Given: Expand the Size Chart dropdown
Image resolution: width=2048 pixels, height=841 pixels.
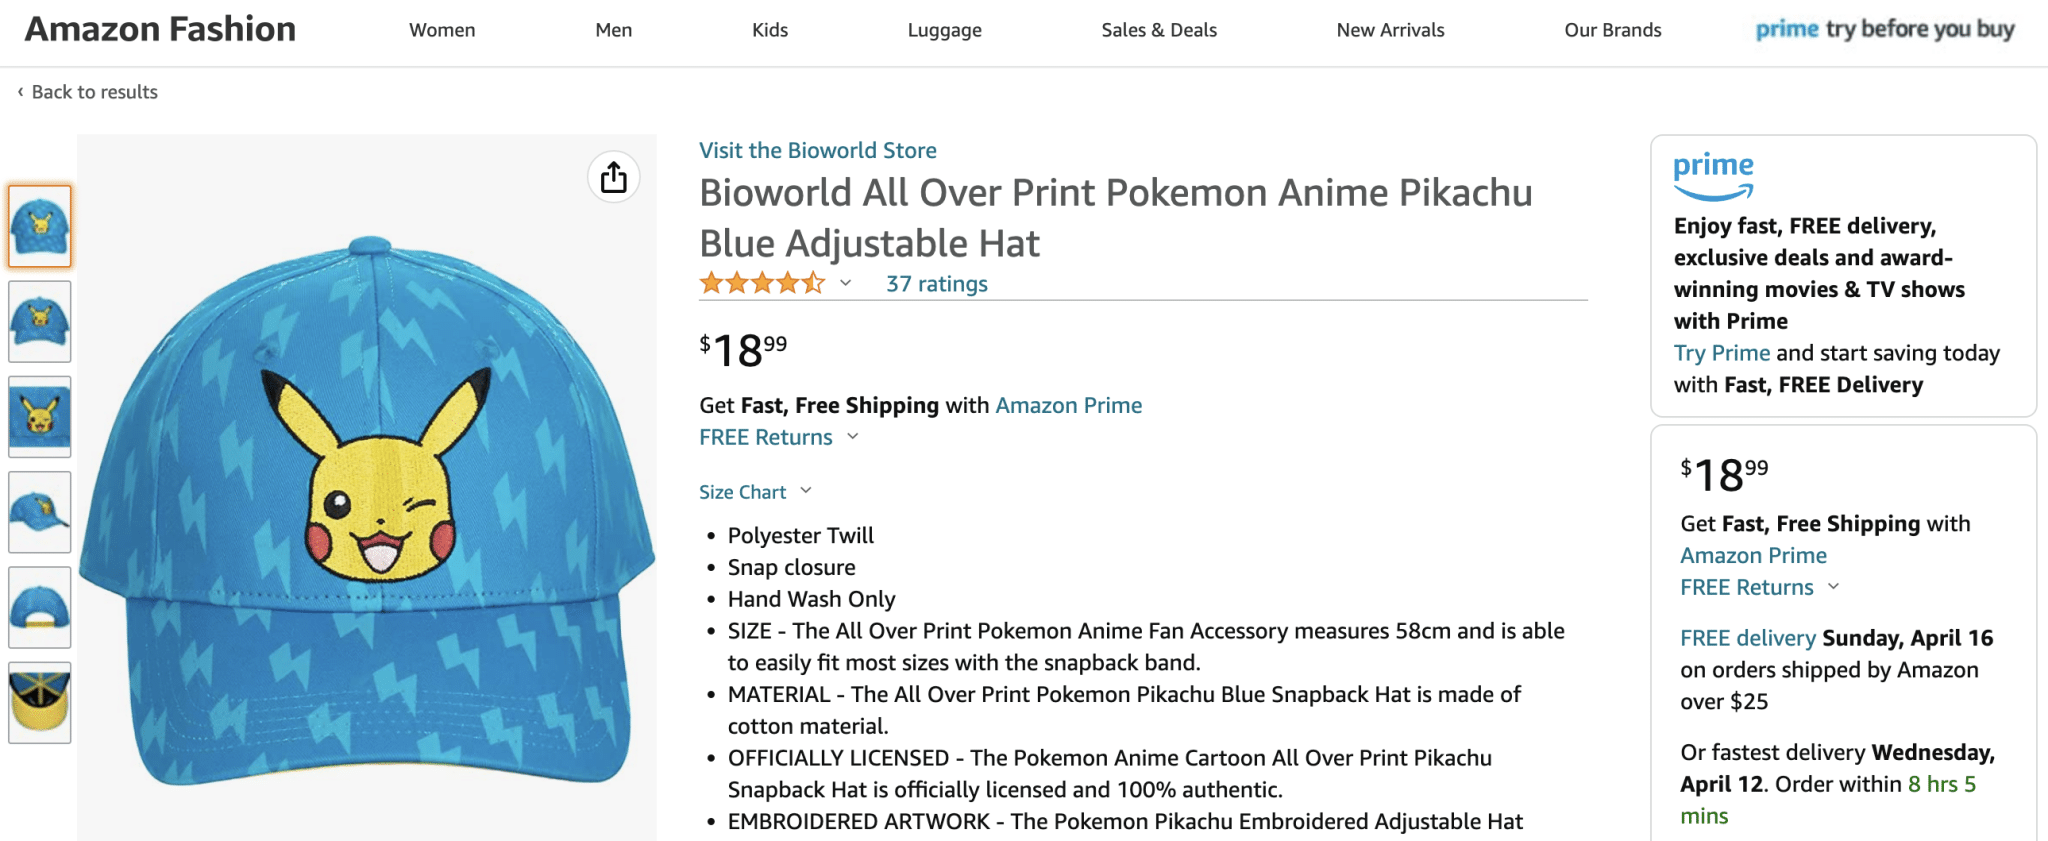Looking at the screenshot, I should pos(744,491).
